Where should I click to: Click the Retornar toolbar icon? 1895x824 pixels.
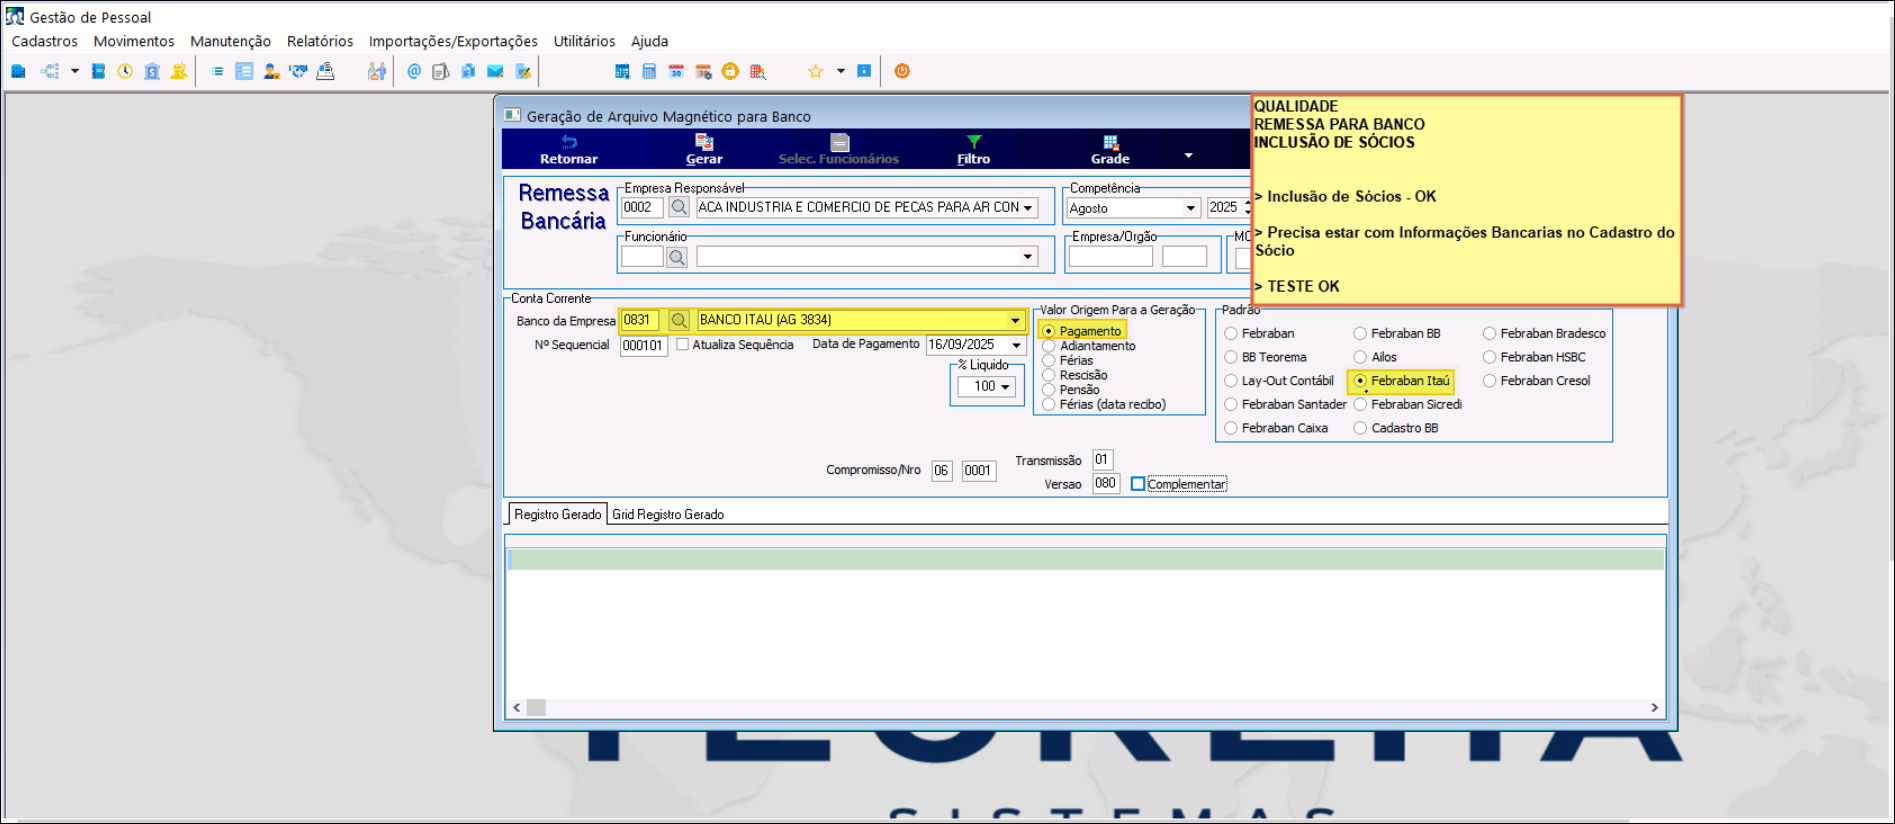coord(568,149)
